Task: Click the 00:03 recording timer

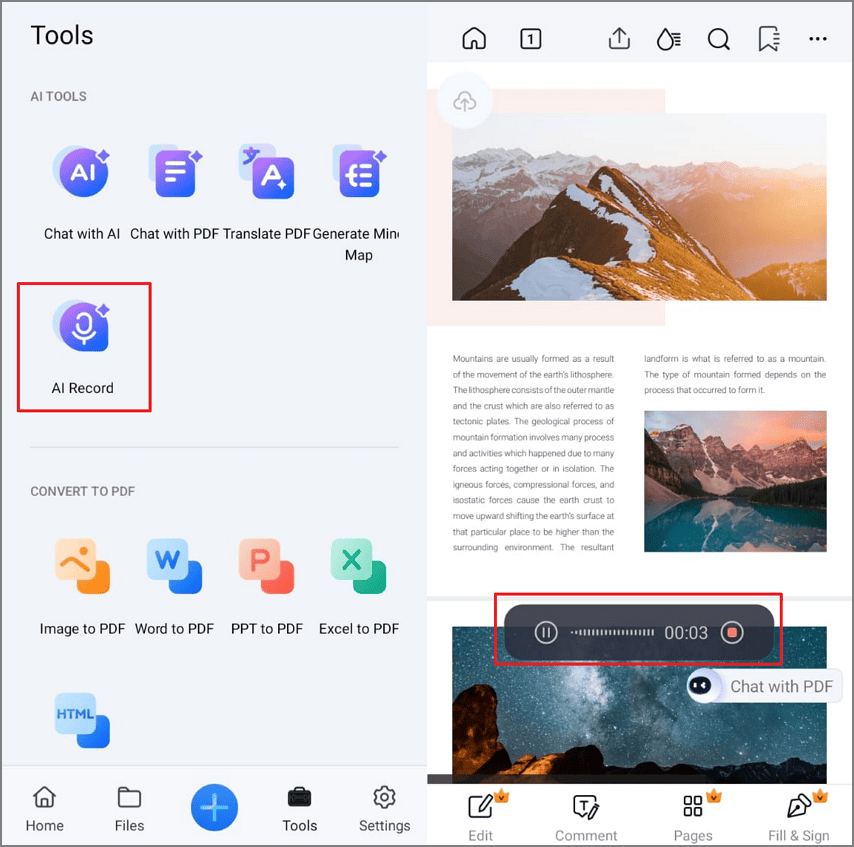Action: 686,633
